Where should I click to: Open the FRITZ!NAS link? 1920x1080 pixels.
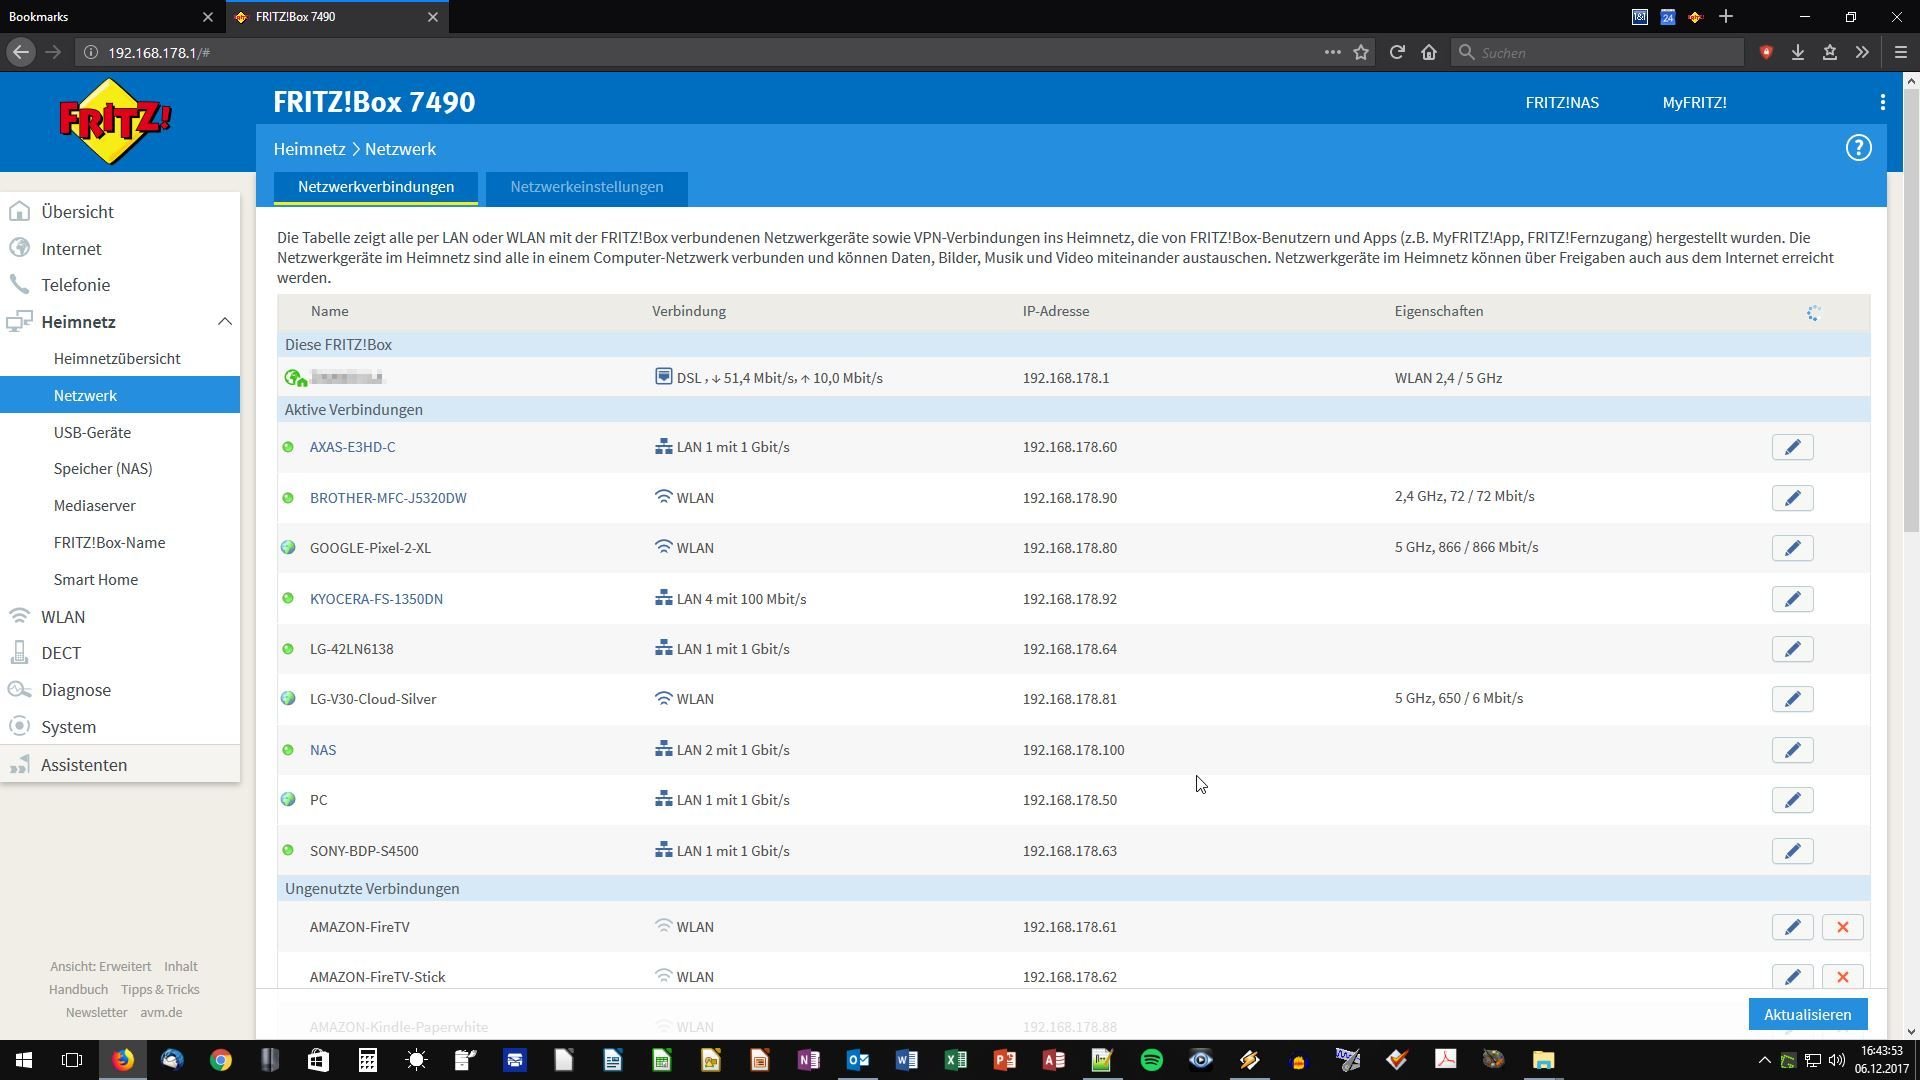point(1562,103)
